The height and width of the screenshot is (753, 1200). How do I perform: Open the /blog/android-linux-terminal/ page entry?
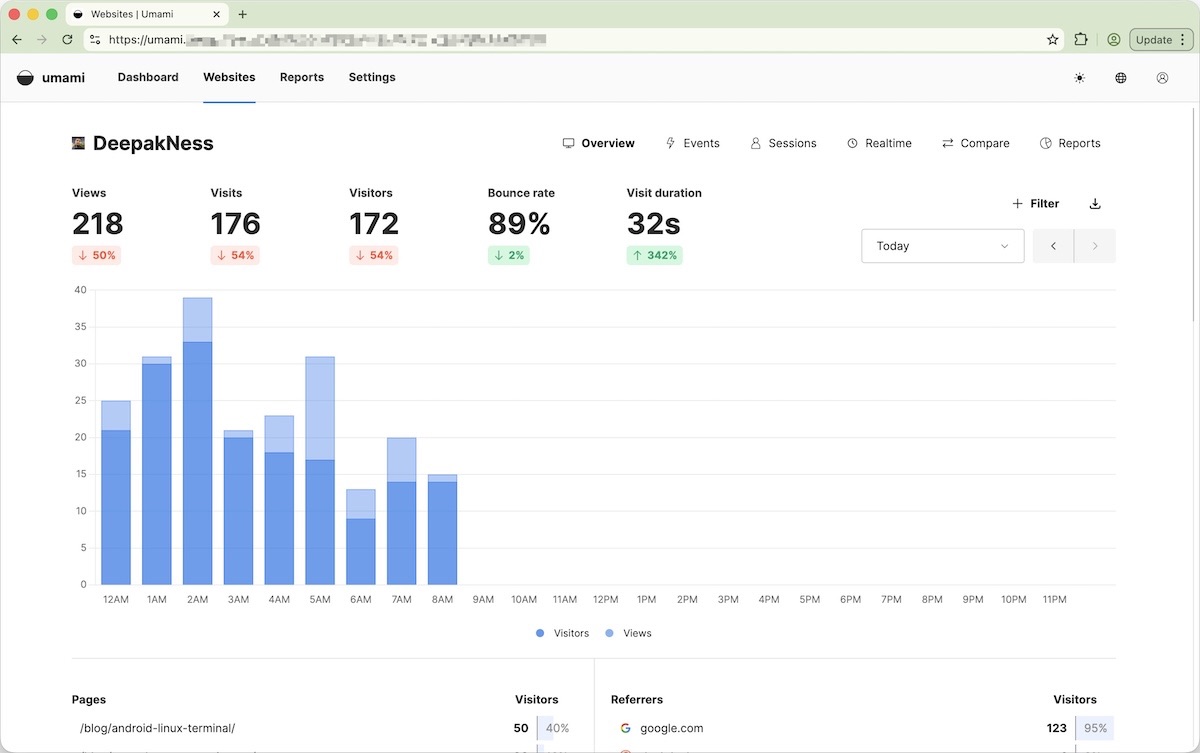[157, 728]
